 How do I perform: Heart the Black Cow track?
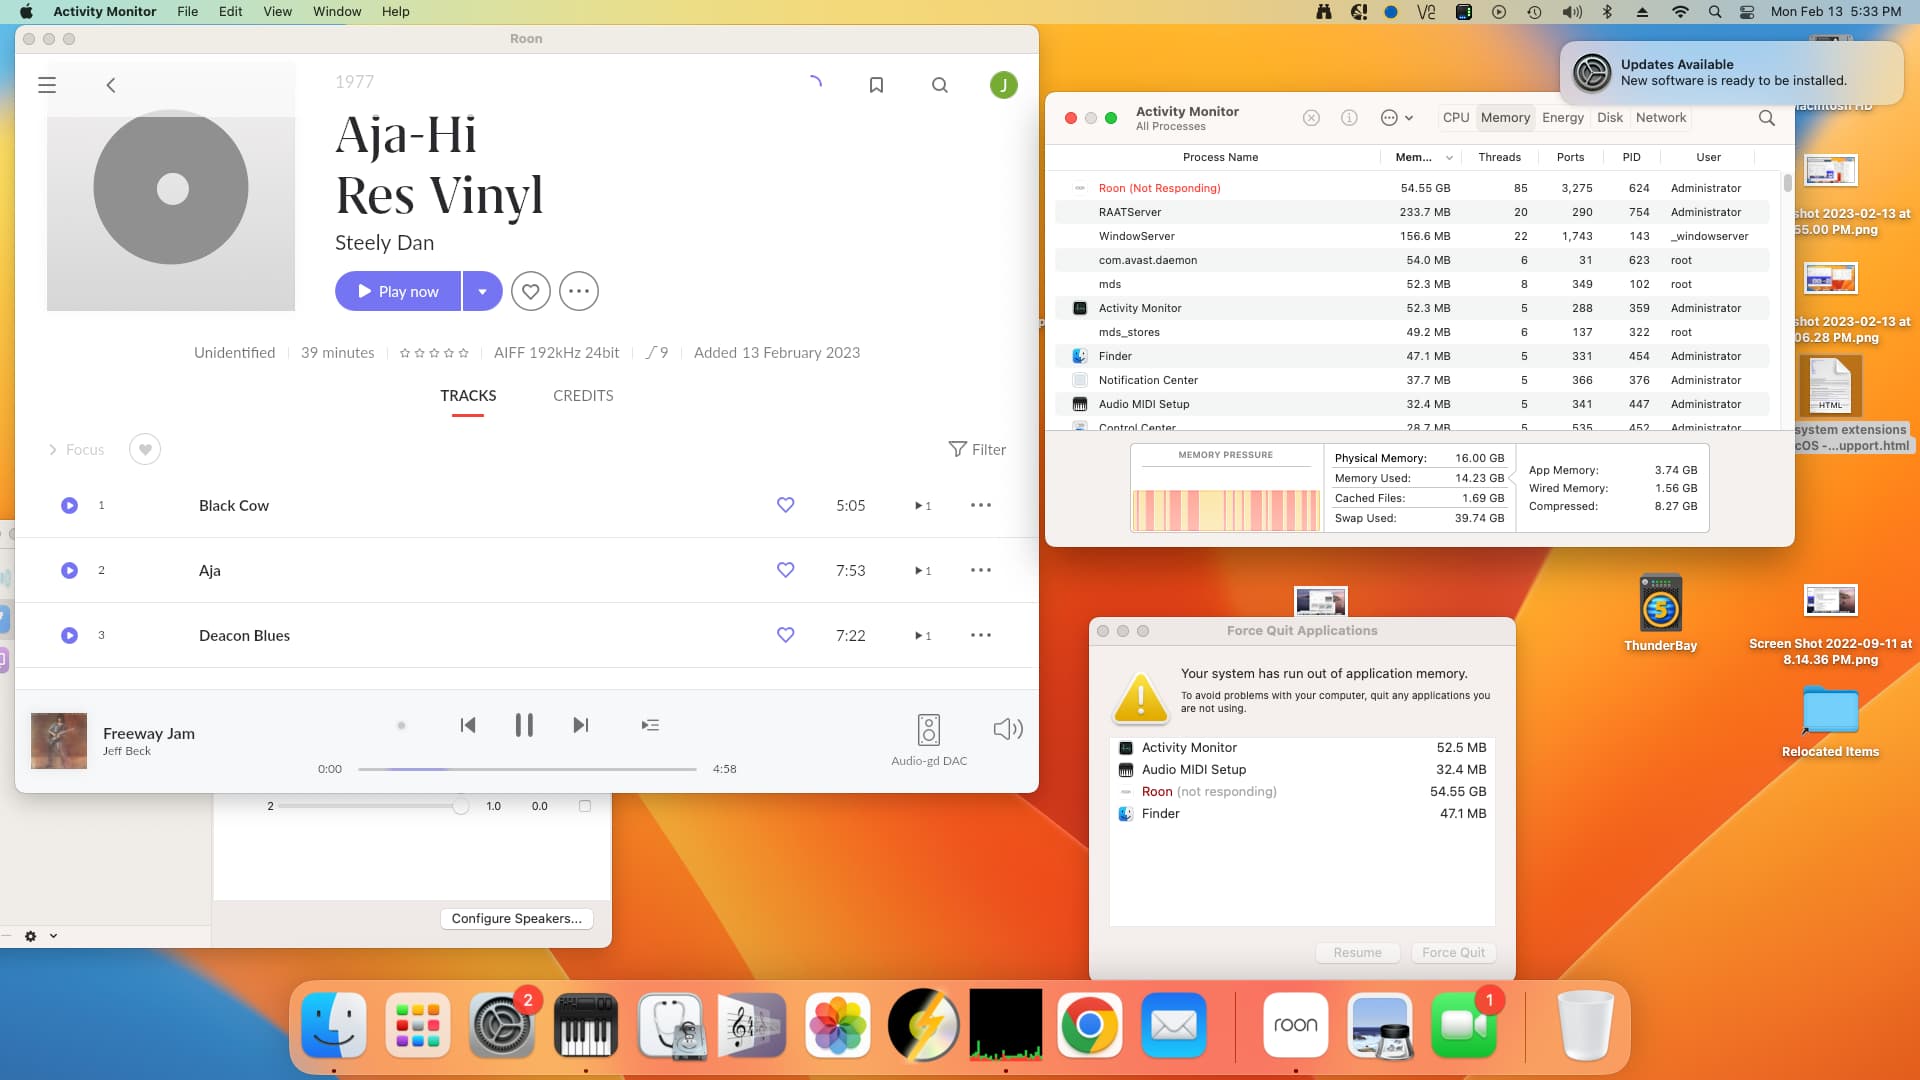tap(786, 505)
